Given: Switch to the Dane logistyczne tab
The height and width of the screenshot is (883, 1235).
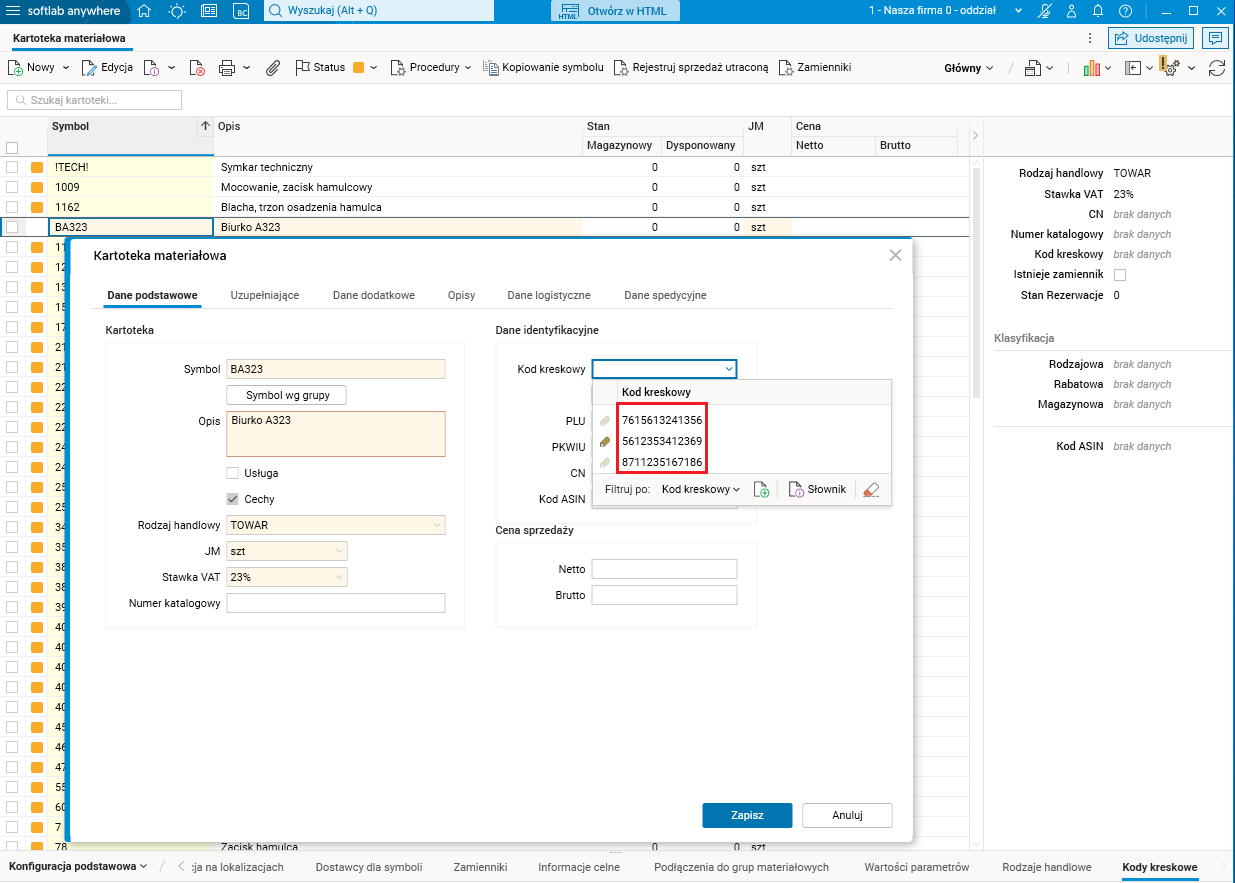Looking at the screenshot, I should tap(548, 296).
